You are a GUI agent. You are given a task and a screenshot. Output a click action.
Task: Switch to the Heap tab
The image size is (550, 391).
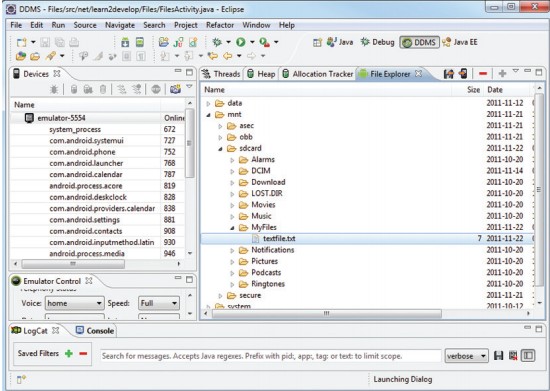click(261, 74)
